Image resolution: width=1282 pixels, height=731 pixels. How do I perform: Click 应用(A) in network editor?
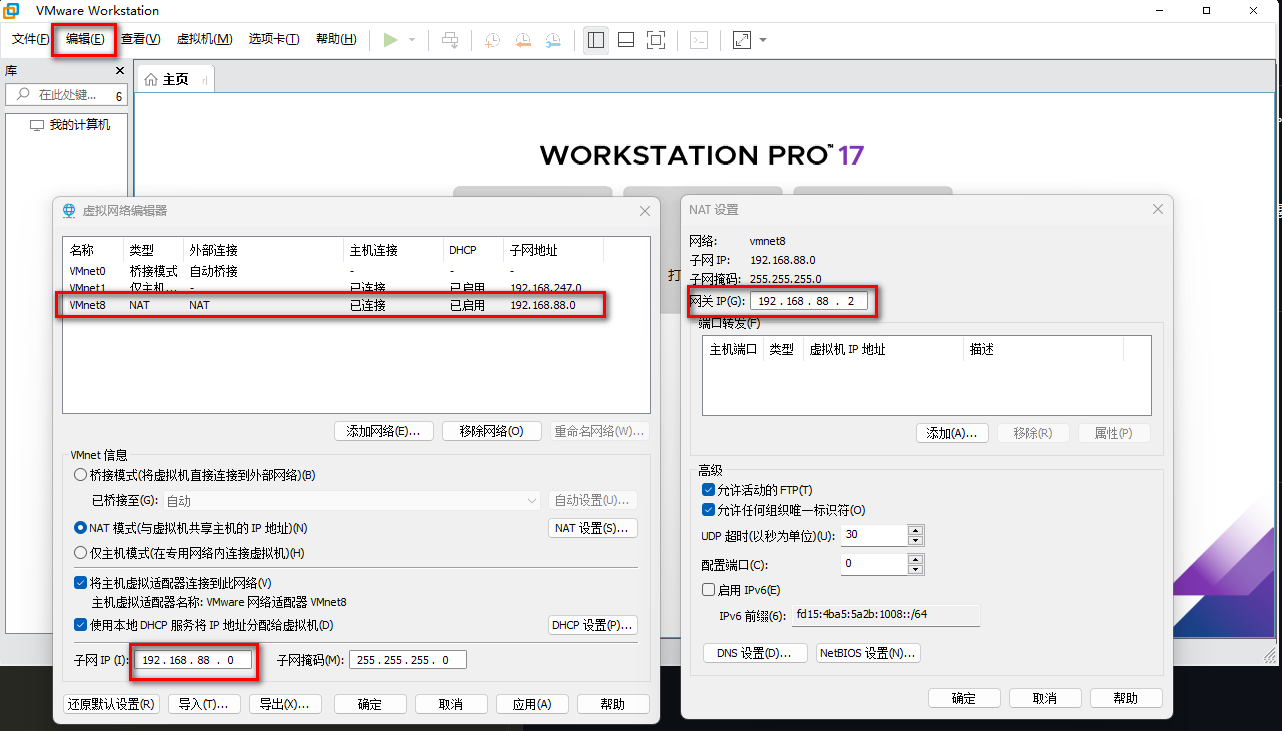point(532,704)
